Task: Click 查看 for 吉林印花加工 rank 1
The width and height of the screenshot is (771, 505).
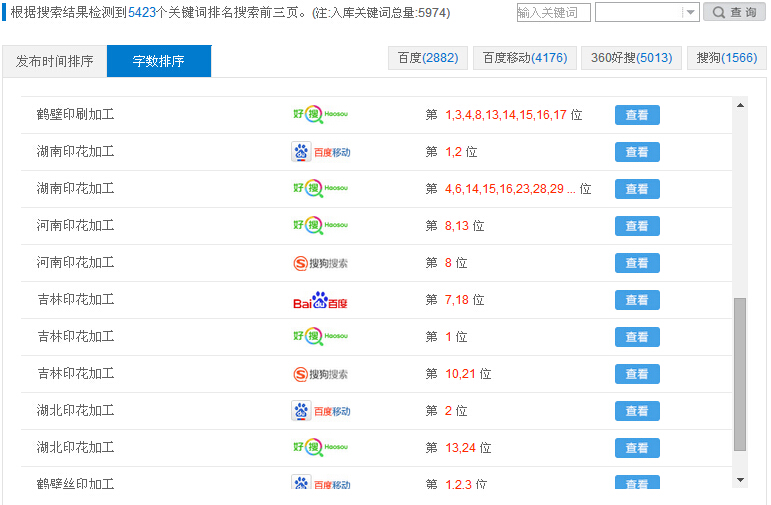Action: tap(637, 337)
